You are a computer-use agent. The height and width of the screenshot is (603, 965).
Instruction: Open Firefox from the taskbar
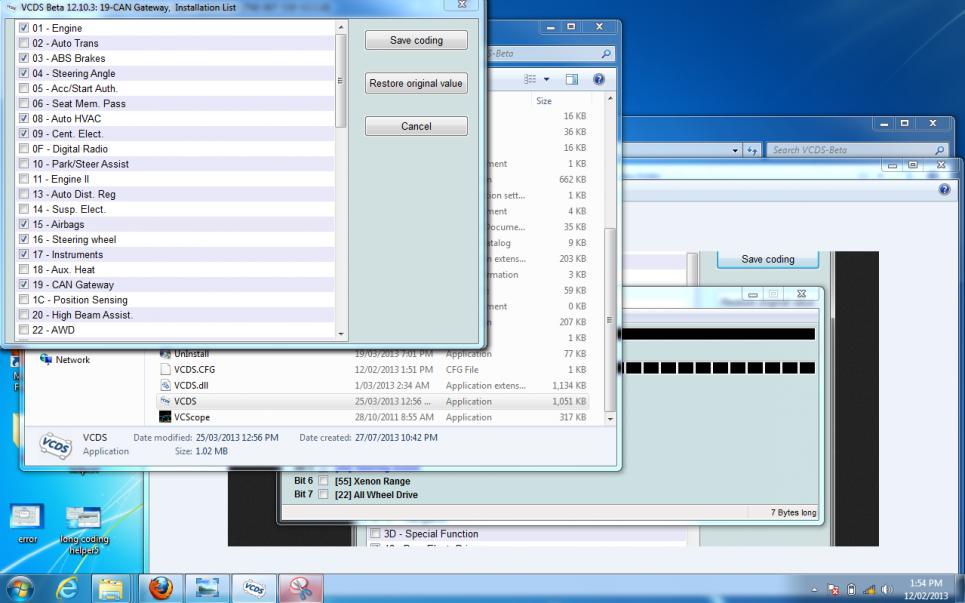click(x=161, y=588)
